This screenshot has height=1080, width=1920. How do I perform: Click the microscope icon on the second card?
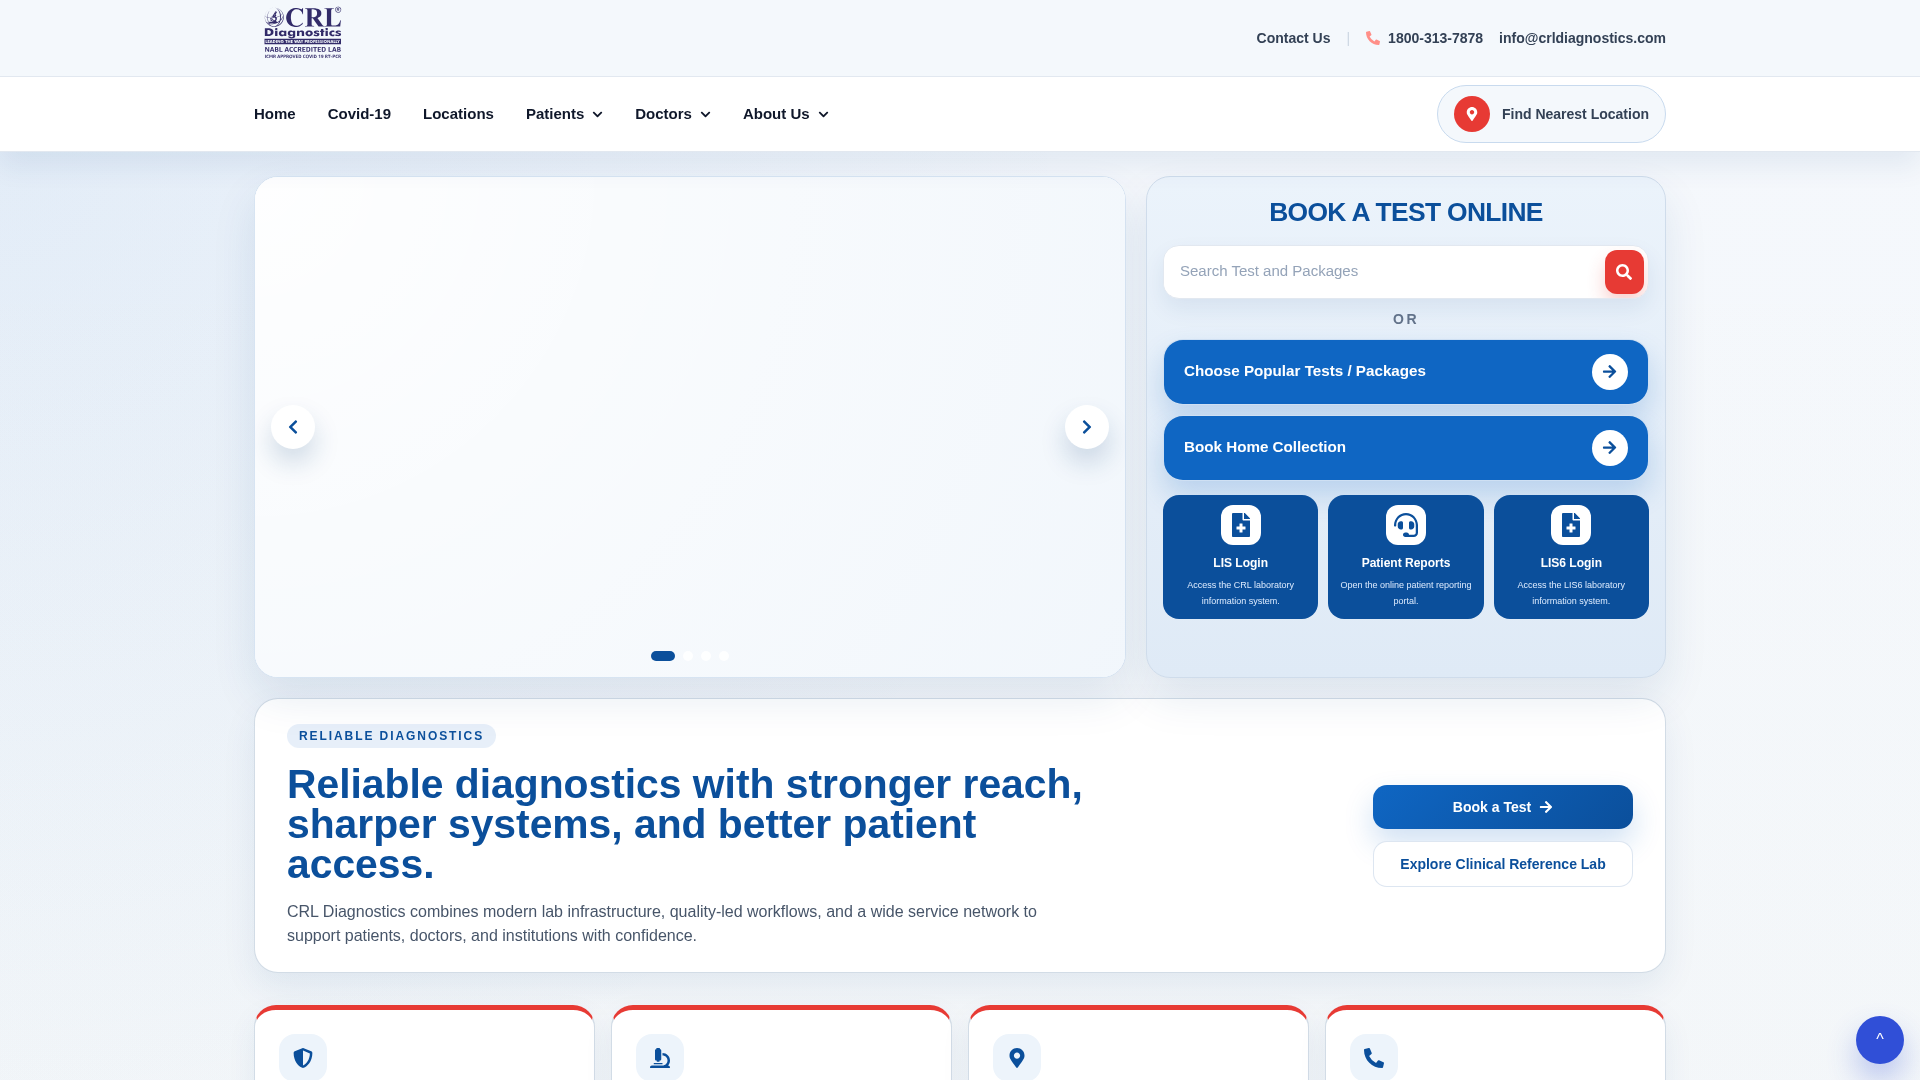(659, 1057)
